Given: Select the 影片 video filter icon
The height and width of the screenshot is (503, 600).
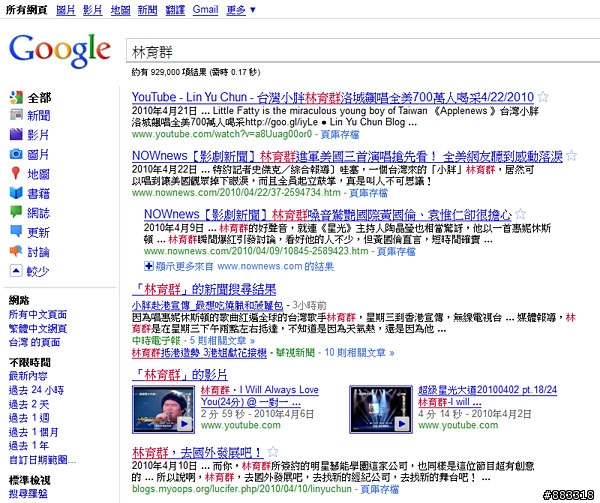Looking at the screenshot, I should click(x=16, y=134).
